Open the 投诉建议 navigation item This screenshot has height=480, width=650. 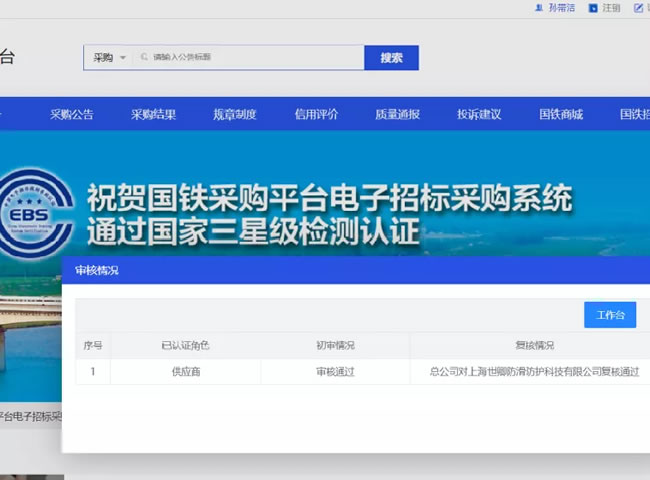pos(479,114)
